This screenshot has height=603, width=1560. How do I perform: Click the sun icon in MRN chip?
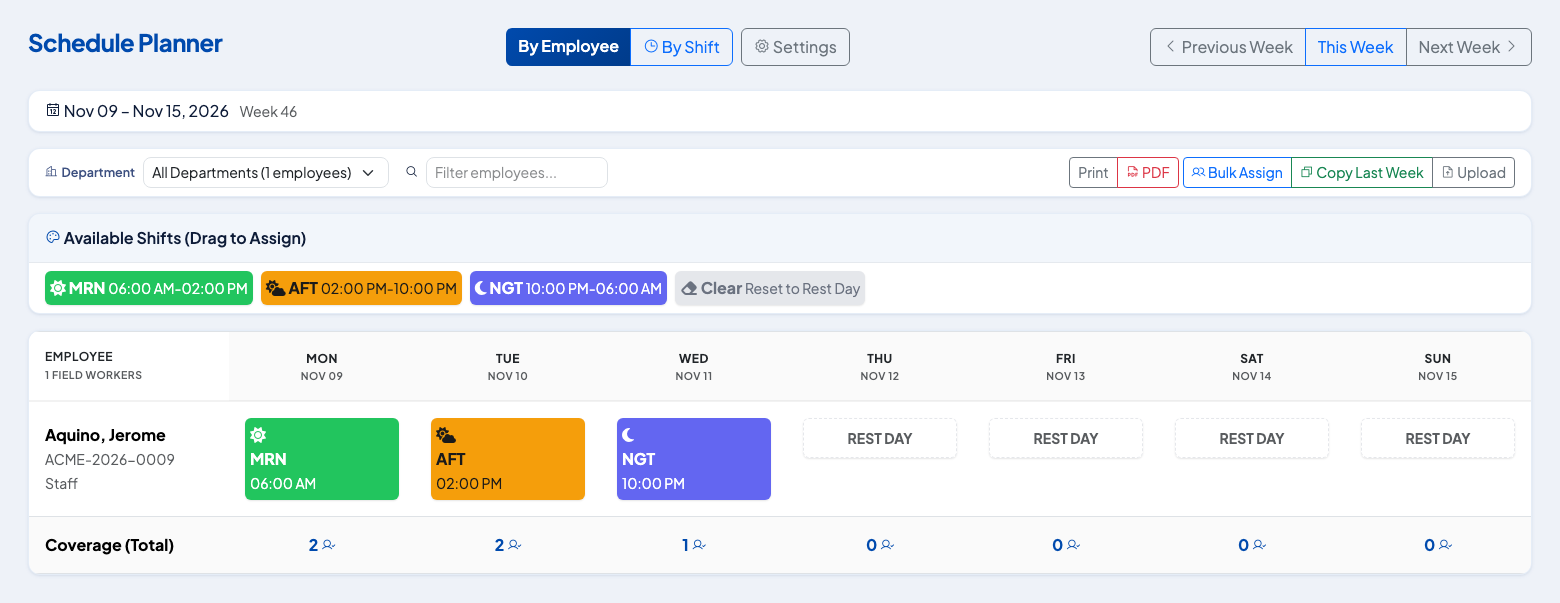[58, 288]
